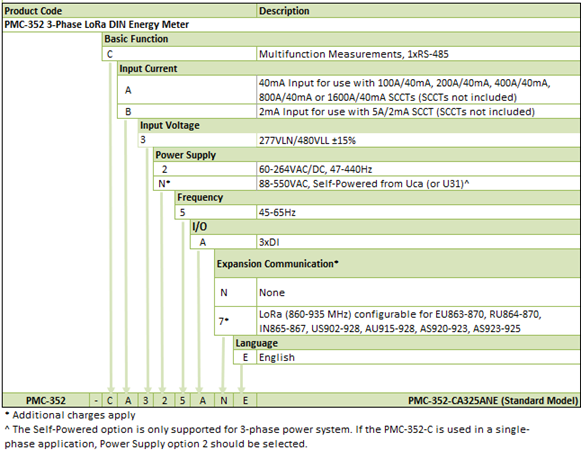Click the 'Description' column header
Image resolution: width=581 pixels, height=450 pixels.
tap(418, 11)
